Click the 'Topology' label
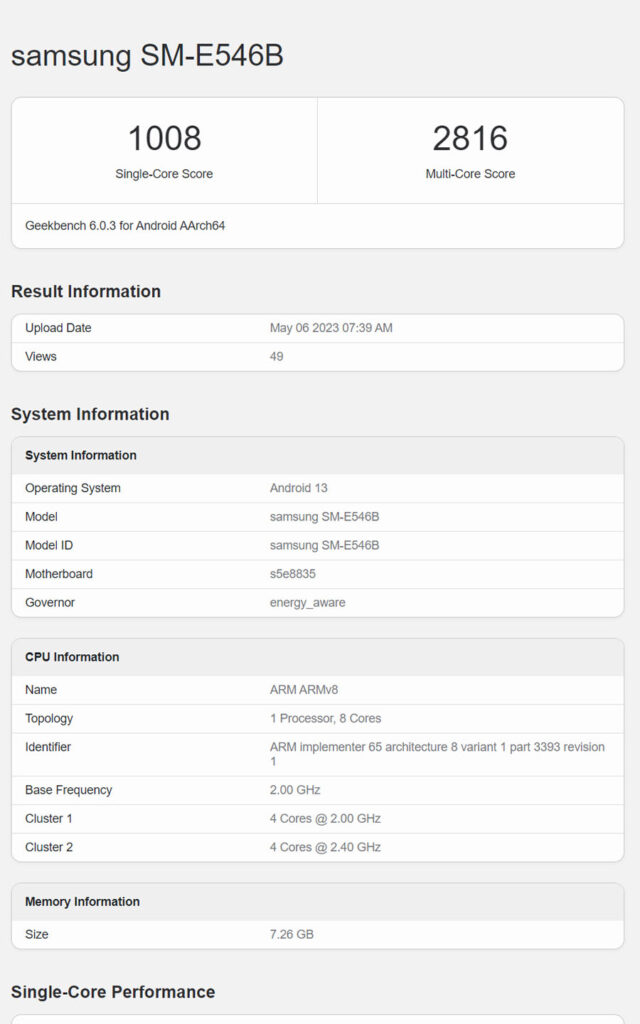The height and width of the screenshot is (1024, 640). 49,718
